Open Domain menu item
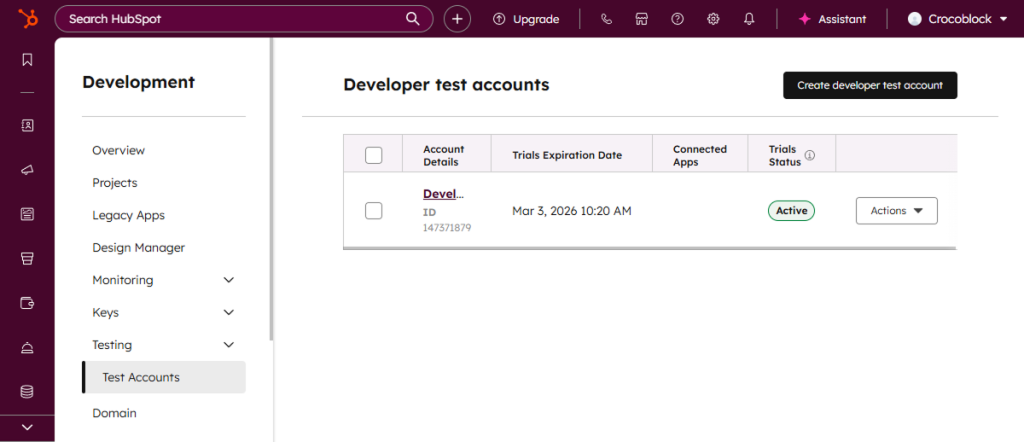 (x=114, y=413)
